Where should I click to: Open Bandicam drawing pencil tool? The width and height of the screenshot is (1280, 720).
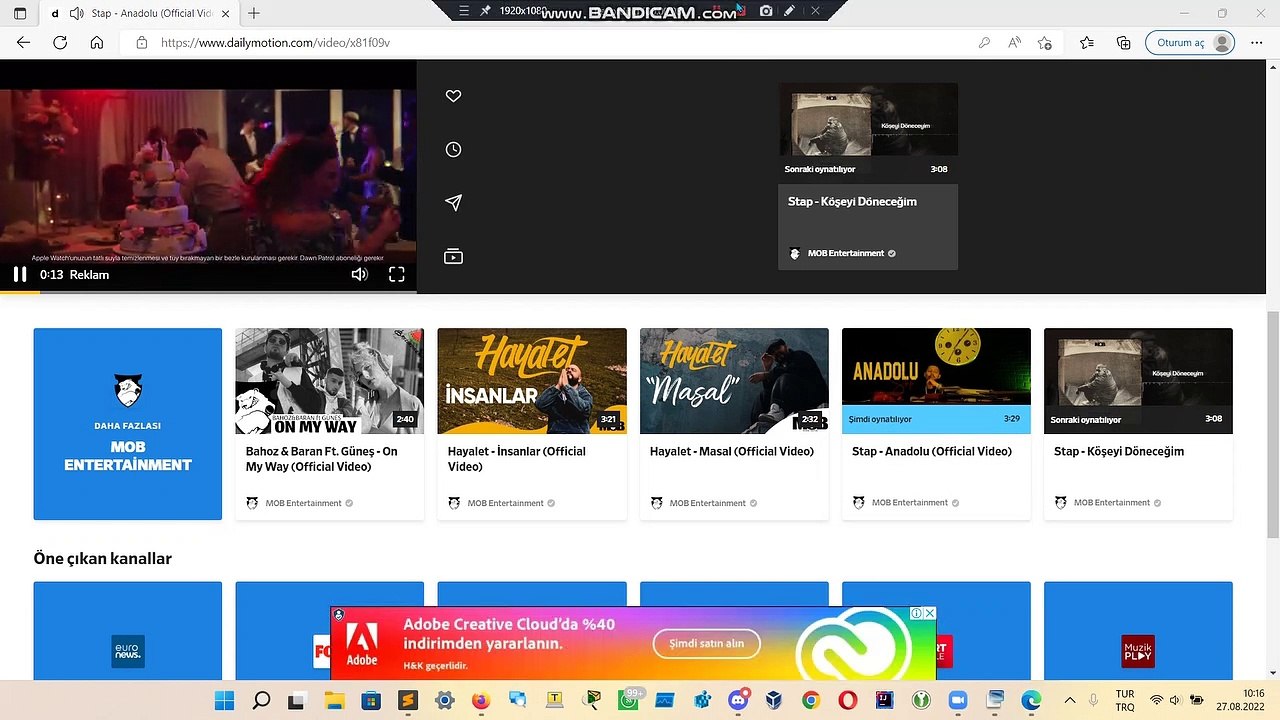[x=790, y=10]
